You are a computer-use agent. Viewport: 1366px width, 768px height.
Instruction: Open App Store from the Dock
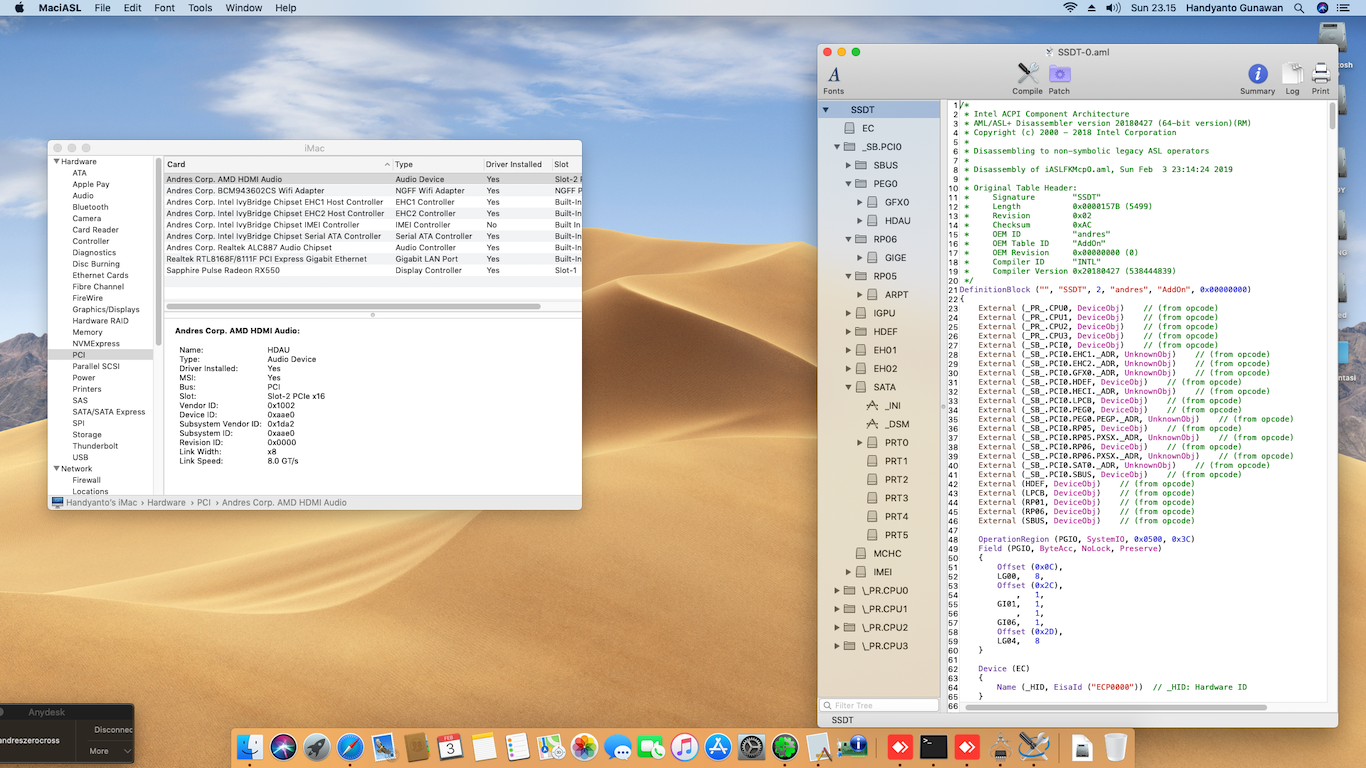coord(718,746)
